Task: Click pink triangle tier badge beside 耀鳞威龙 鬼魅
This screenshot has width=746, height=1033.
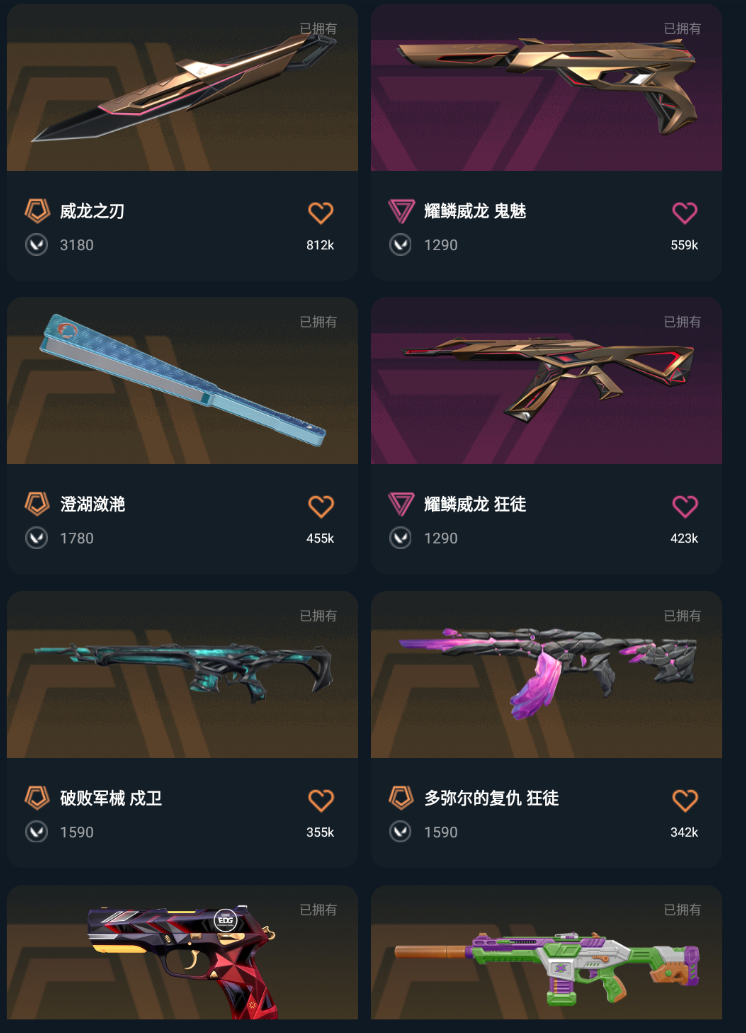Action: click(401, 211)
